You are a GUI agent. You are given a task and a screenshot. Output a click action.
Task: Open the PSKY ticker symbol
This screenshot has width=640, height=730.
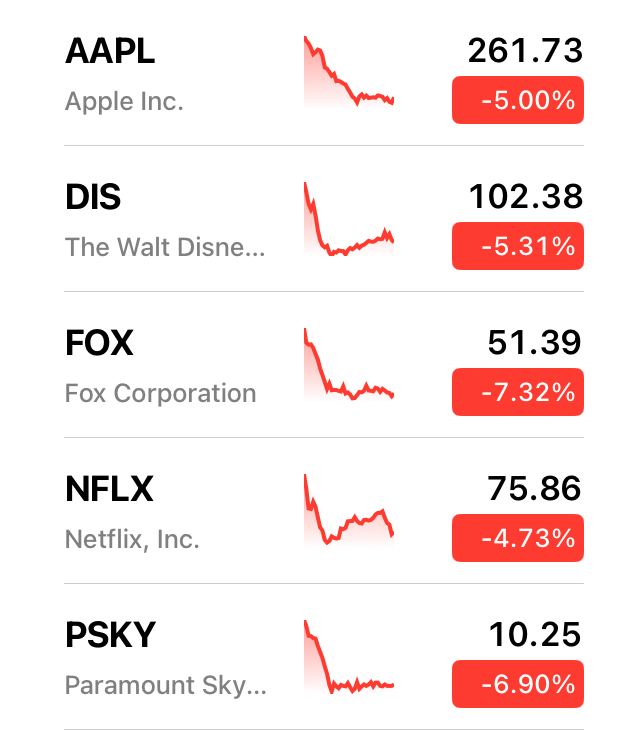pyautogui.click(x=110, y=635)
